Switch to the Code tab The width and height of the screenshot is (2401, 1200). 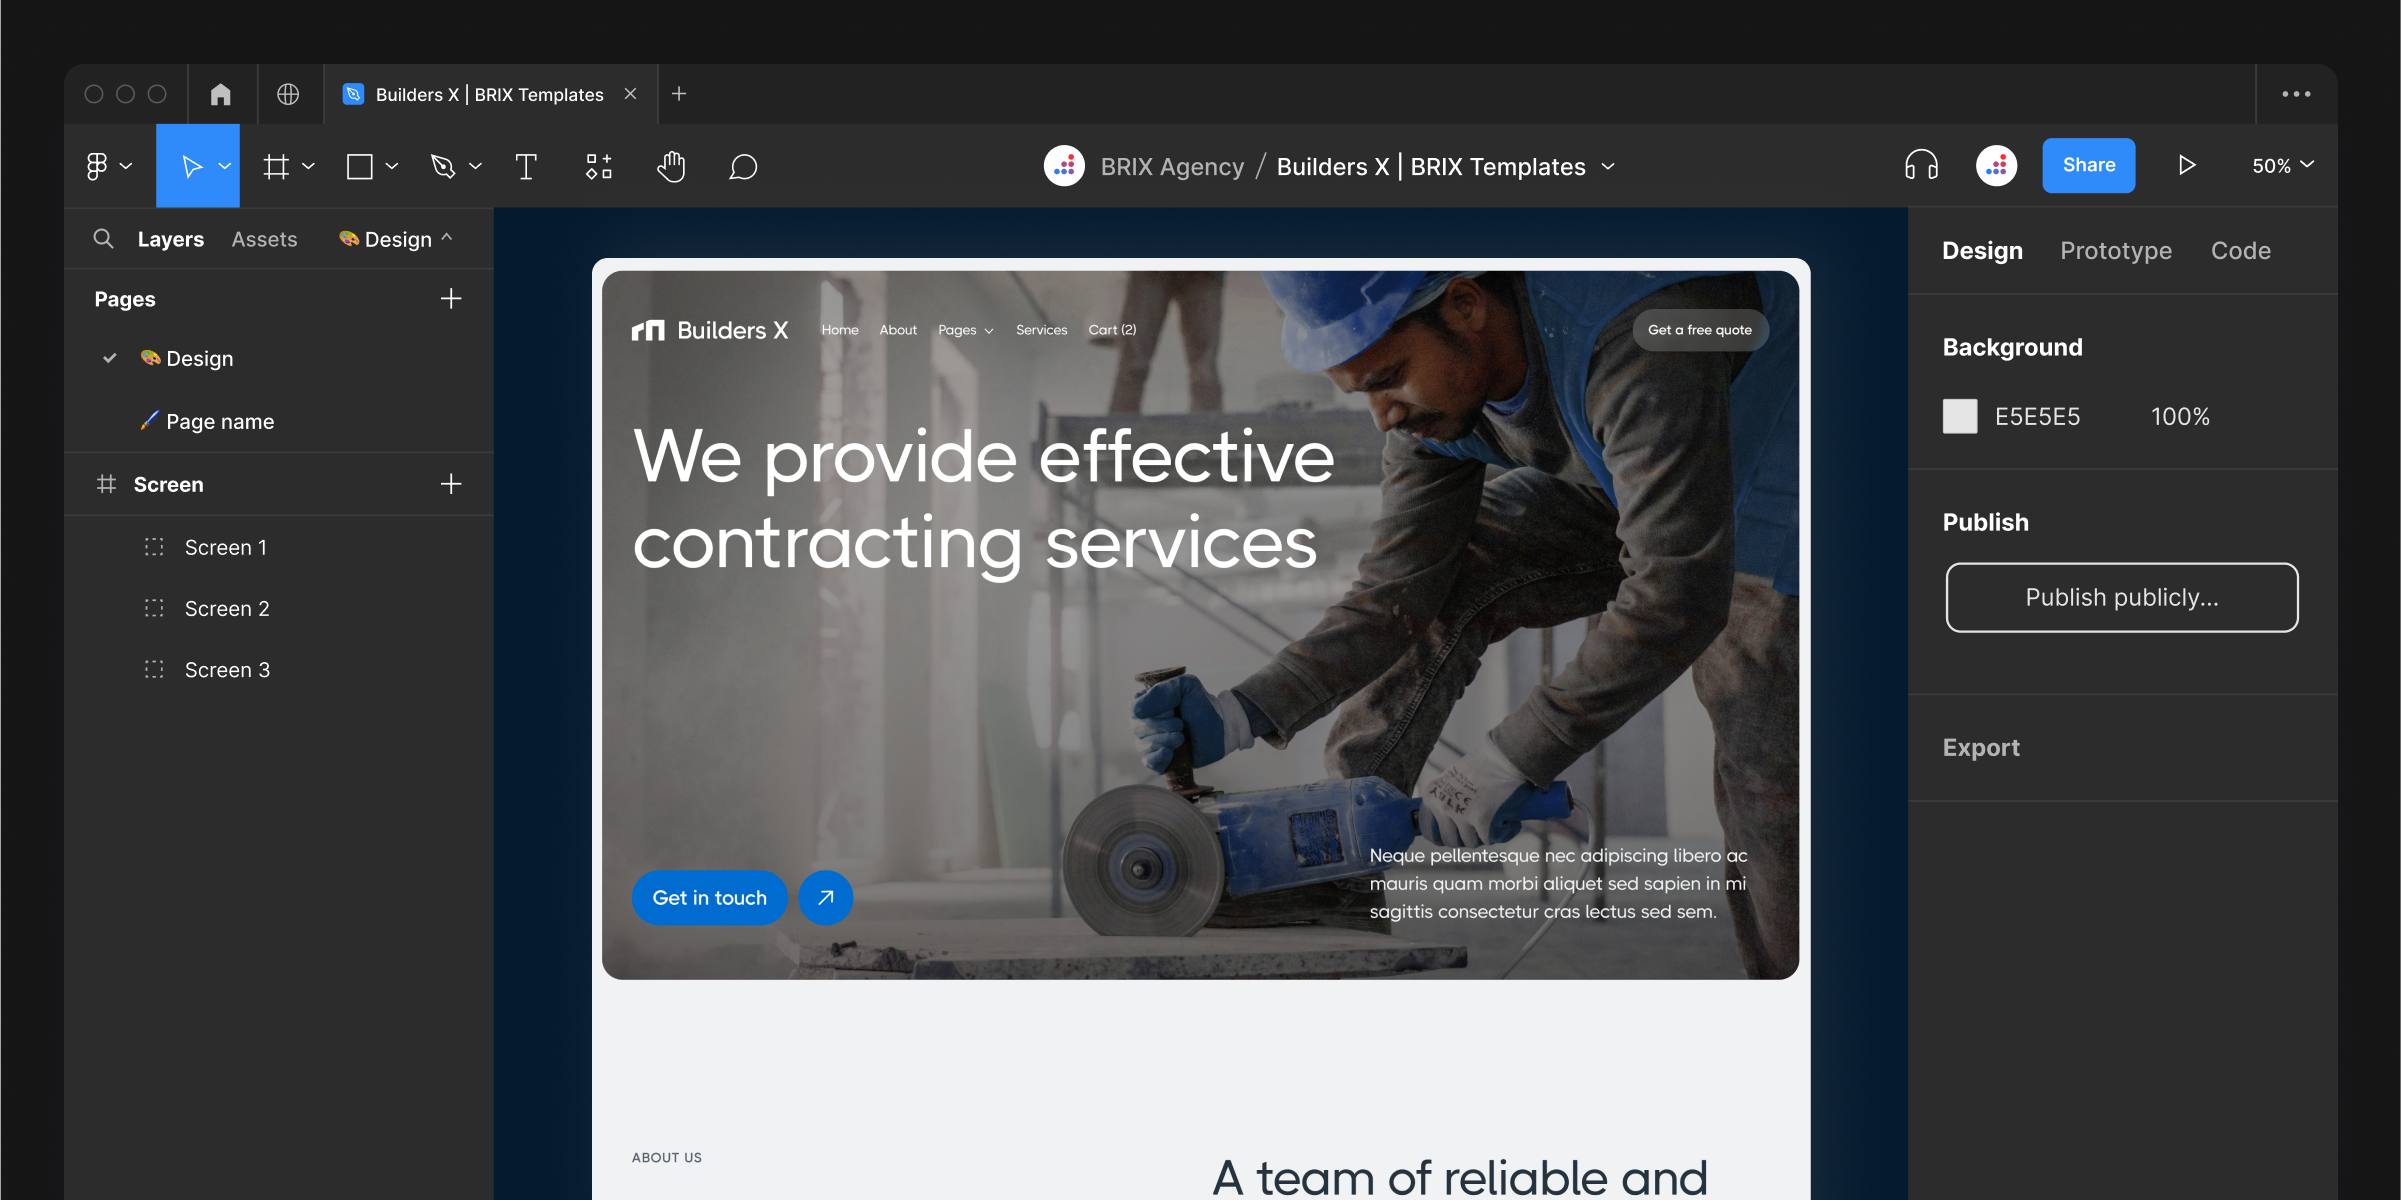2242,248
